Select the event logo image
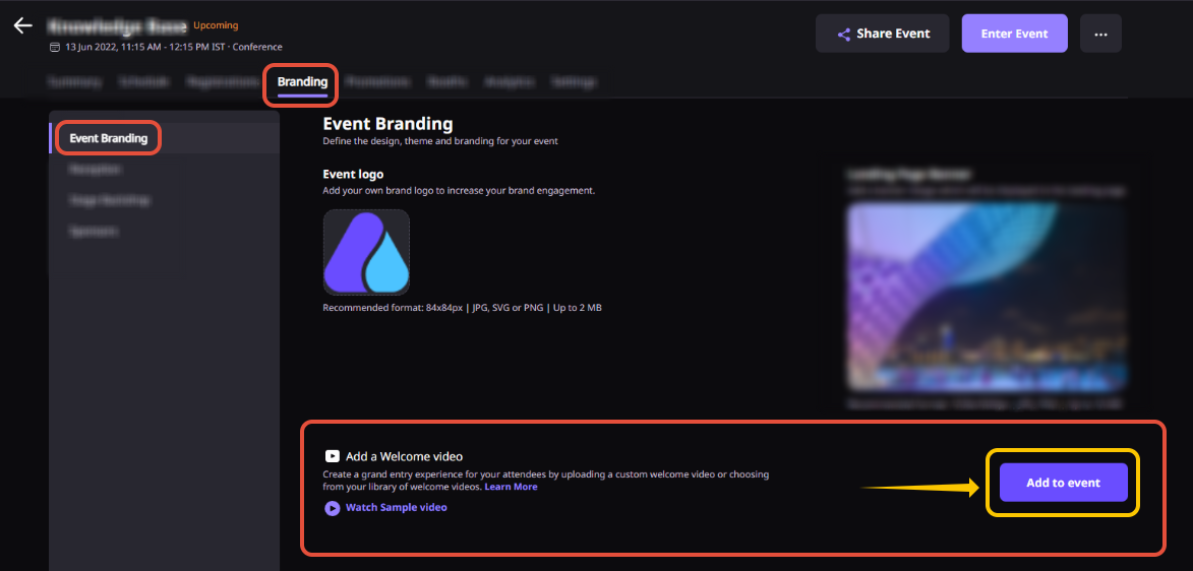The image size is (1193, 571). click(x=367, y=252)
